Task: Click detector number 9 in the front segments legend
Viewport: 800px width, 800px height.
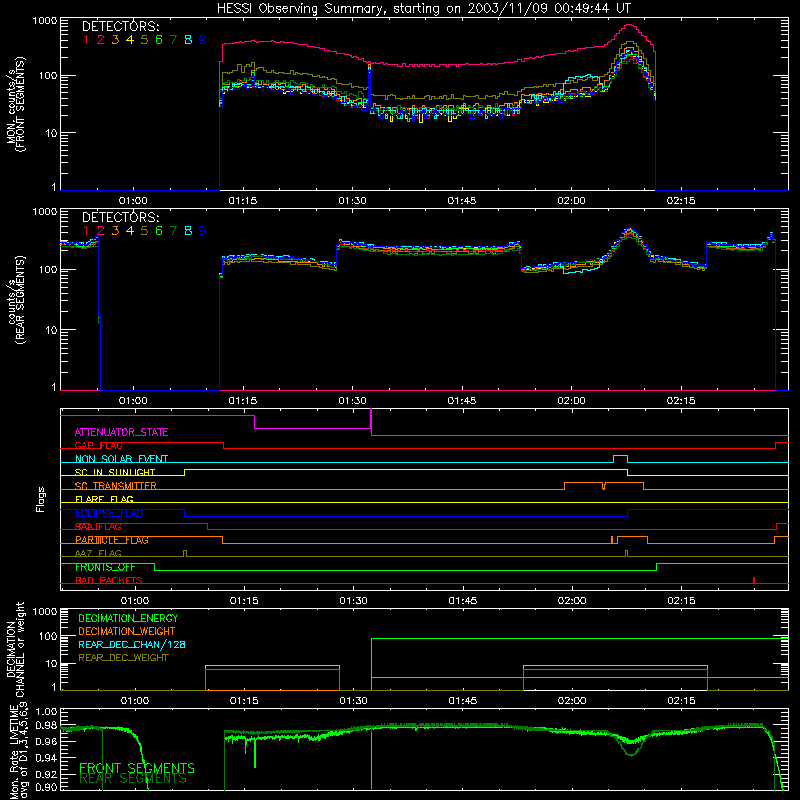Action: tap(203, 40)
